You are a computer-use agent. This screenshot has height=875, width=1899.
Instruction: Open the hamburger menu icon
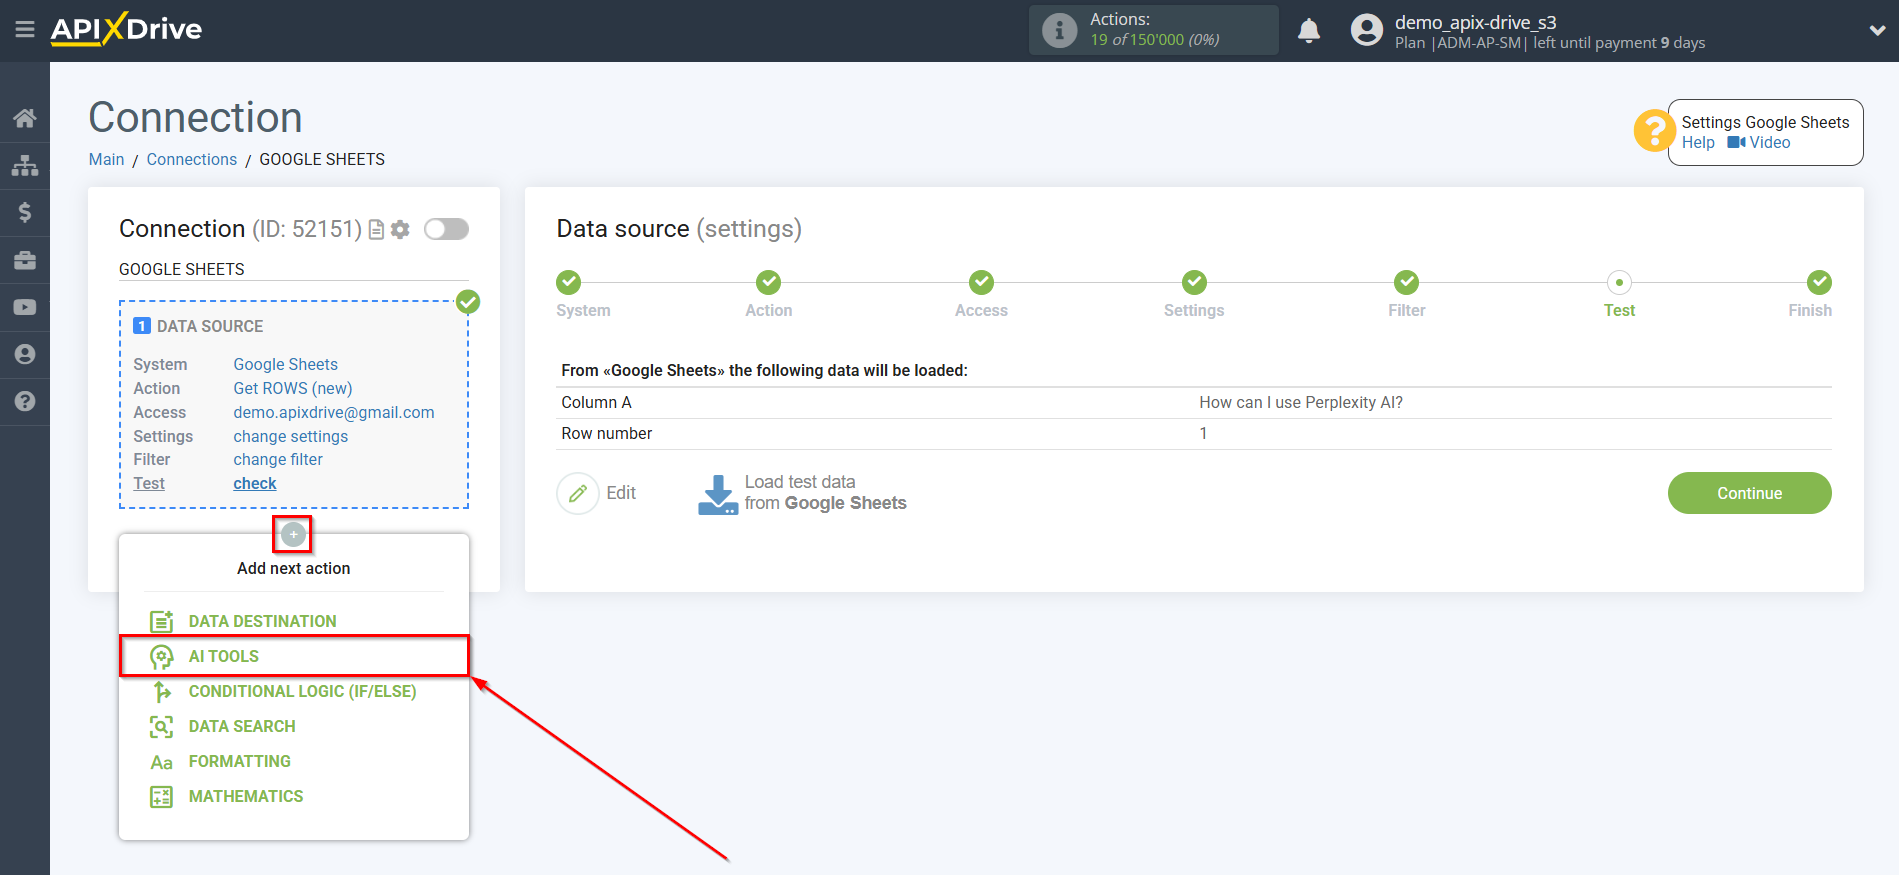(x=25, y=30)
